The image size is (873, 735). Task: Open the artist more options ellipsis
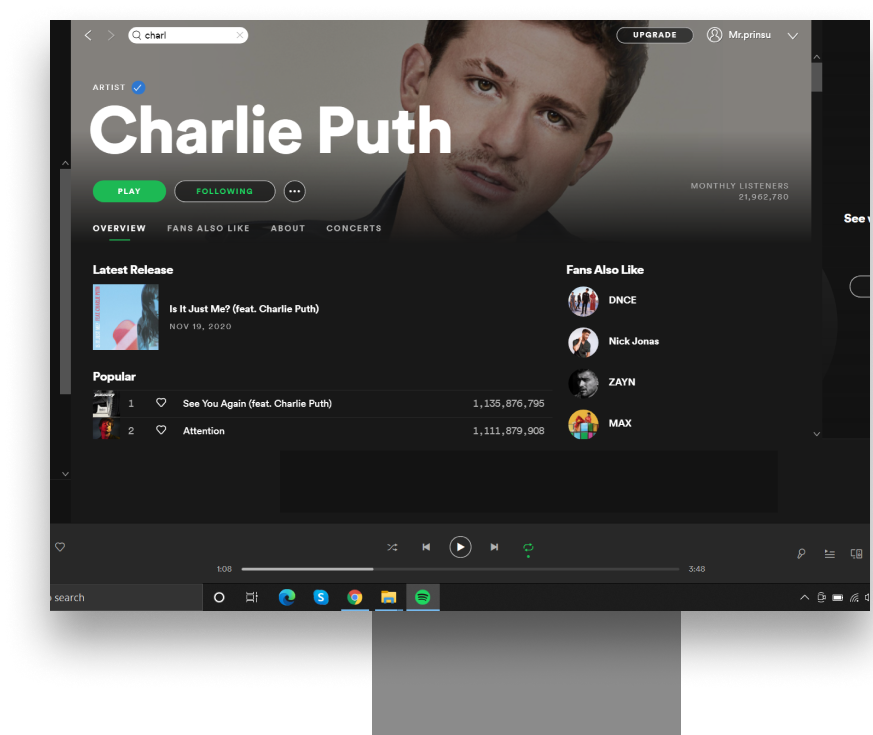(x=295, y=191)
